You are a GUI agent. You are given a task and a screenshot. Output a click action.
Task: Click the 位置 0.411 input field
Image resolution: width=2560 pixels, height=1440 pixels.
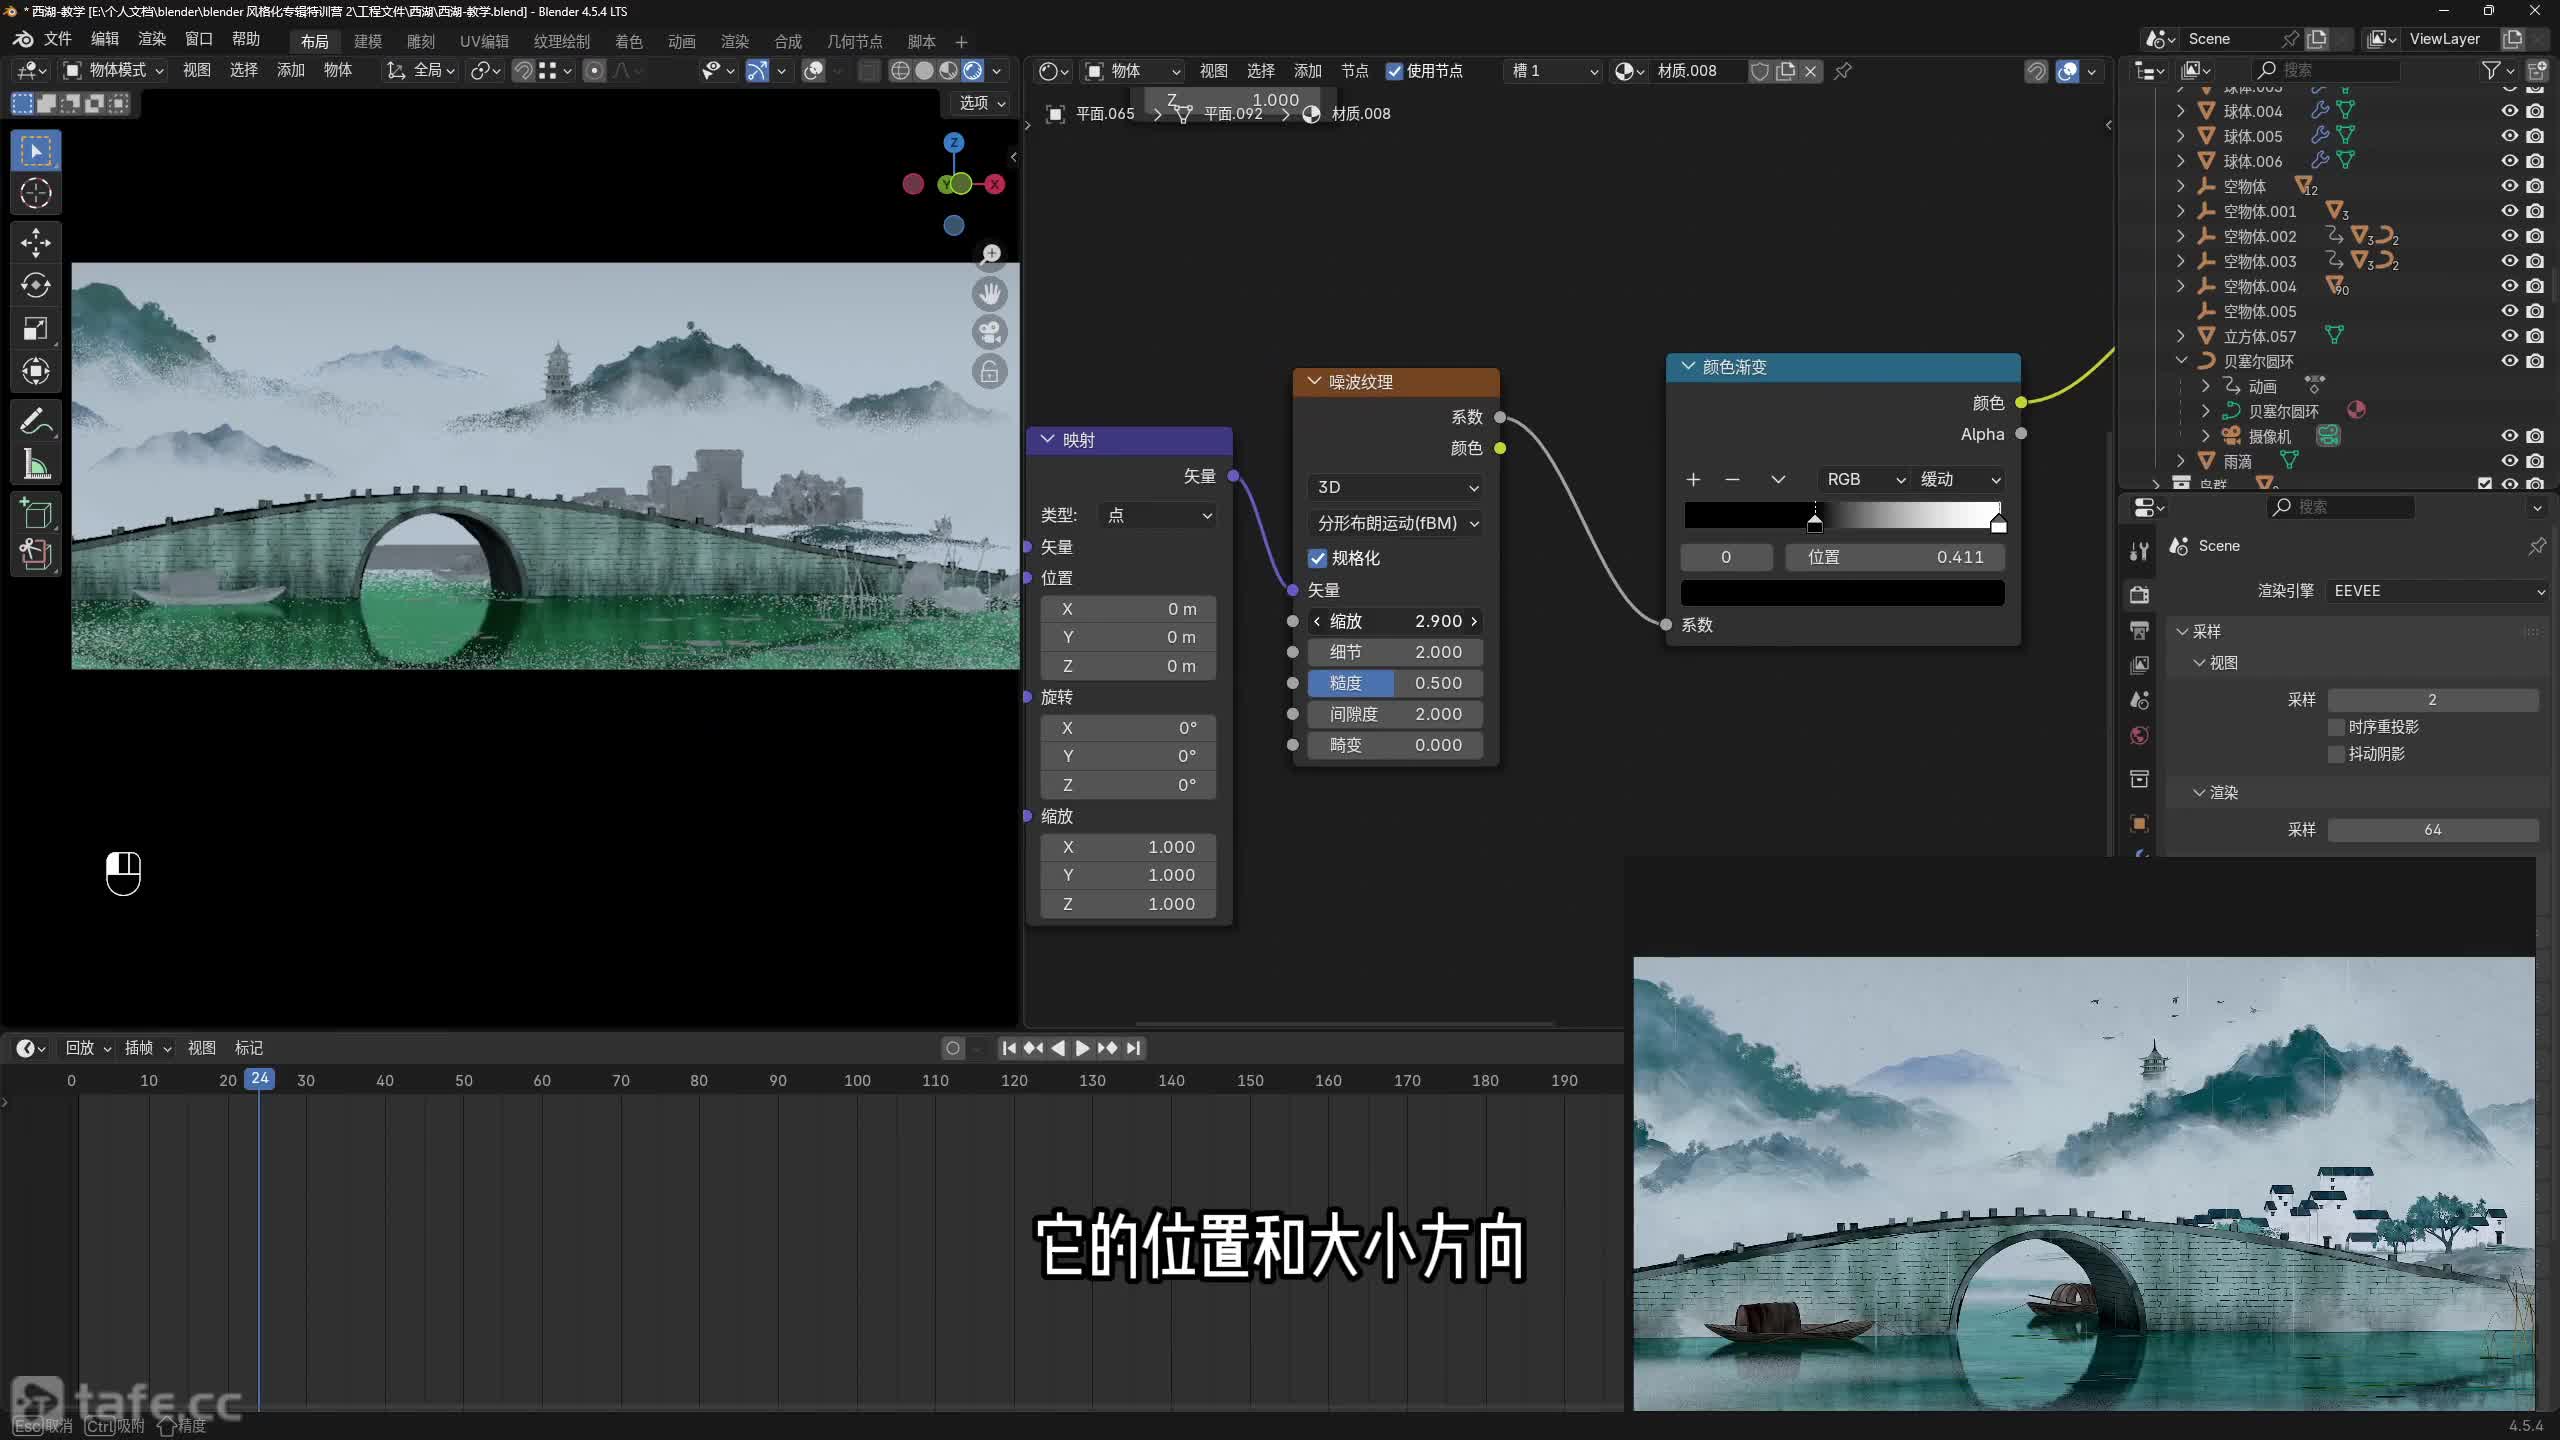pos(1894,557)
